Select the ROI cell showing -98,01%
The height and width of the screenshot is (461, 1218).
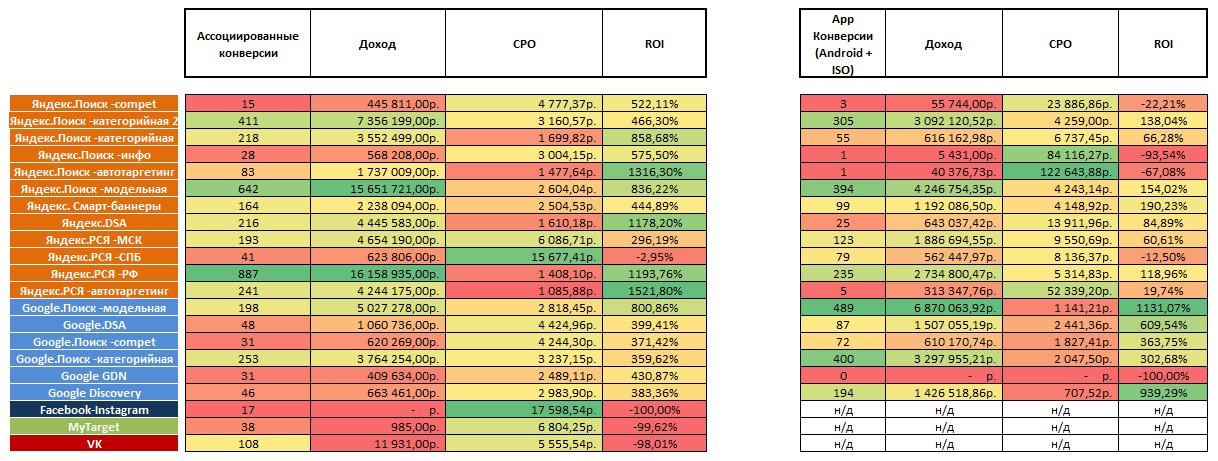pyautogui.click(x=654, y=443)
